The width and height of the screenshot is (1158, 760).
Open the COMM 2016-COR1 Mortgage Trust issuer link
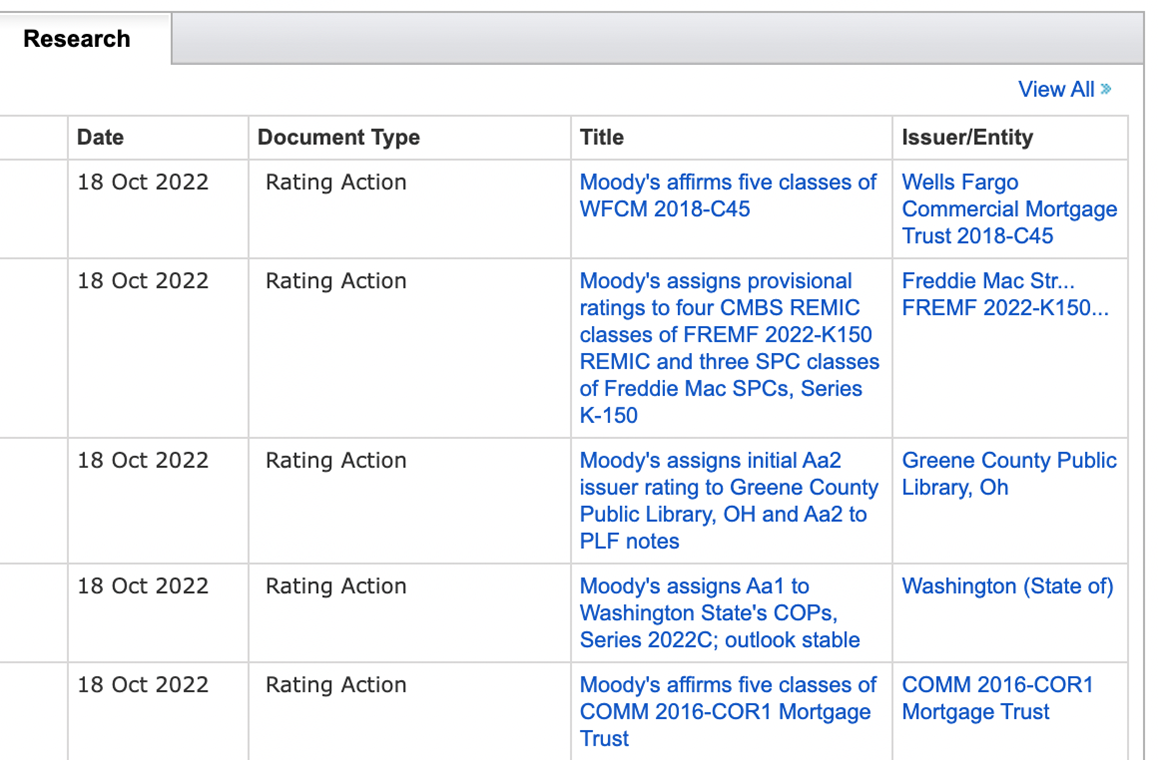tap(997, 698)
